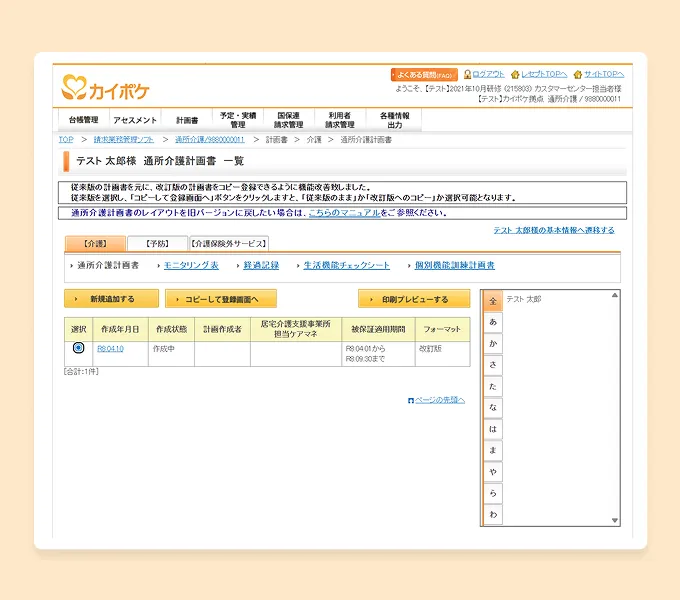Open the モニタリング表 link
Screen dimensions: 680x600
pos(191,265)
